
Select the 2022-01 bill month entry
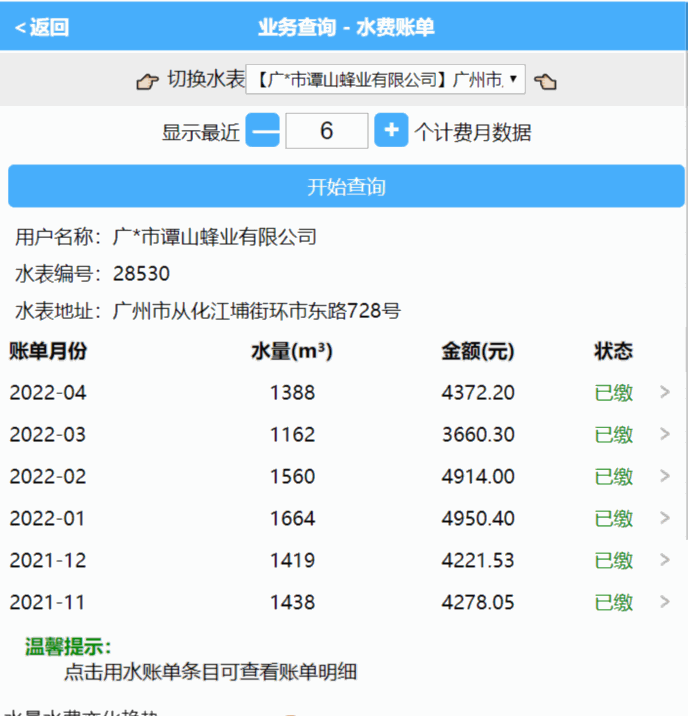point(48,519)
